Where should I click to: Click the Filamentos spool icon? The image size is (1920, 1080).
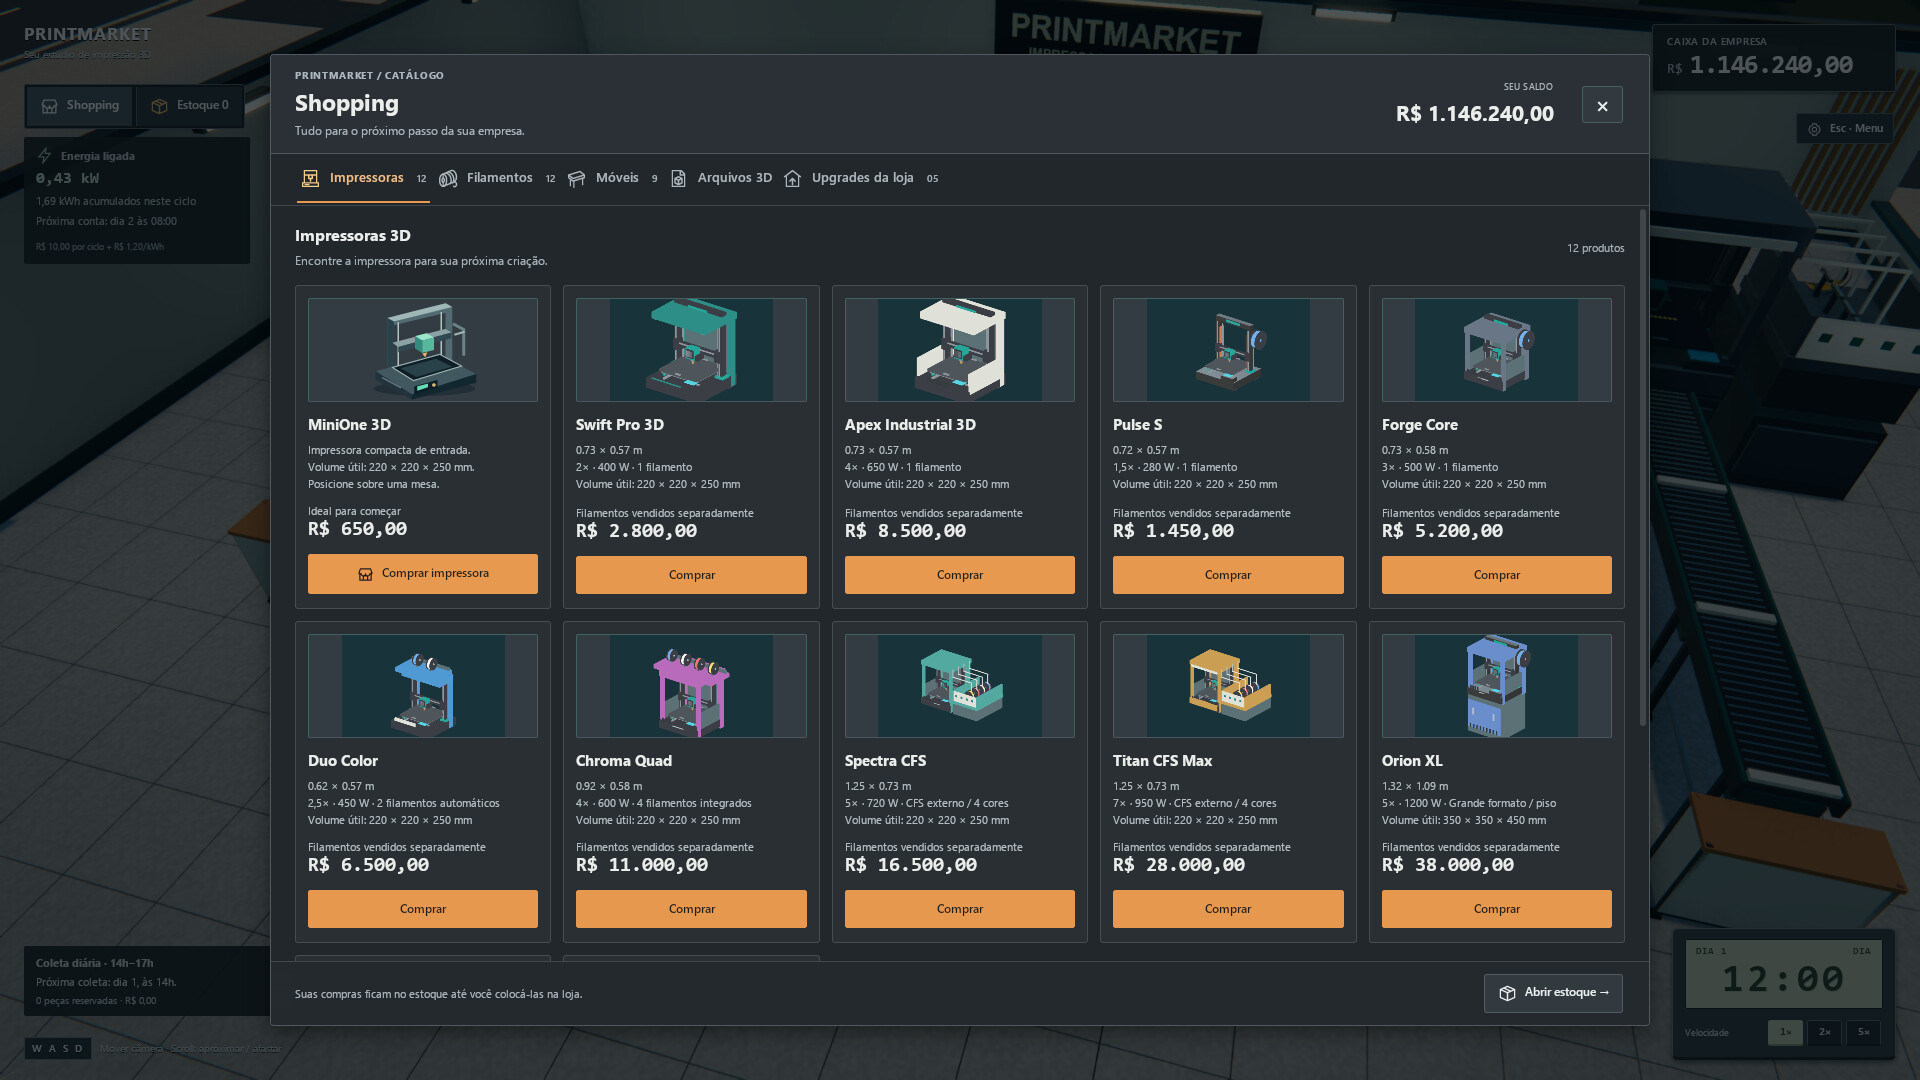click(x=448, y=178)
